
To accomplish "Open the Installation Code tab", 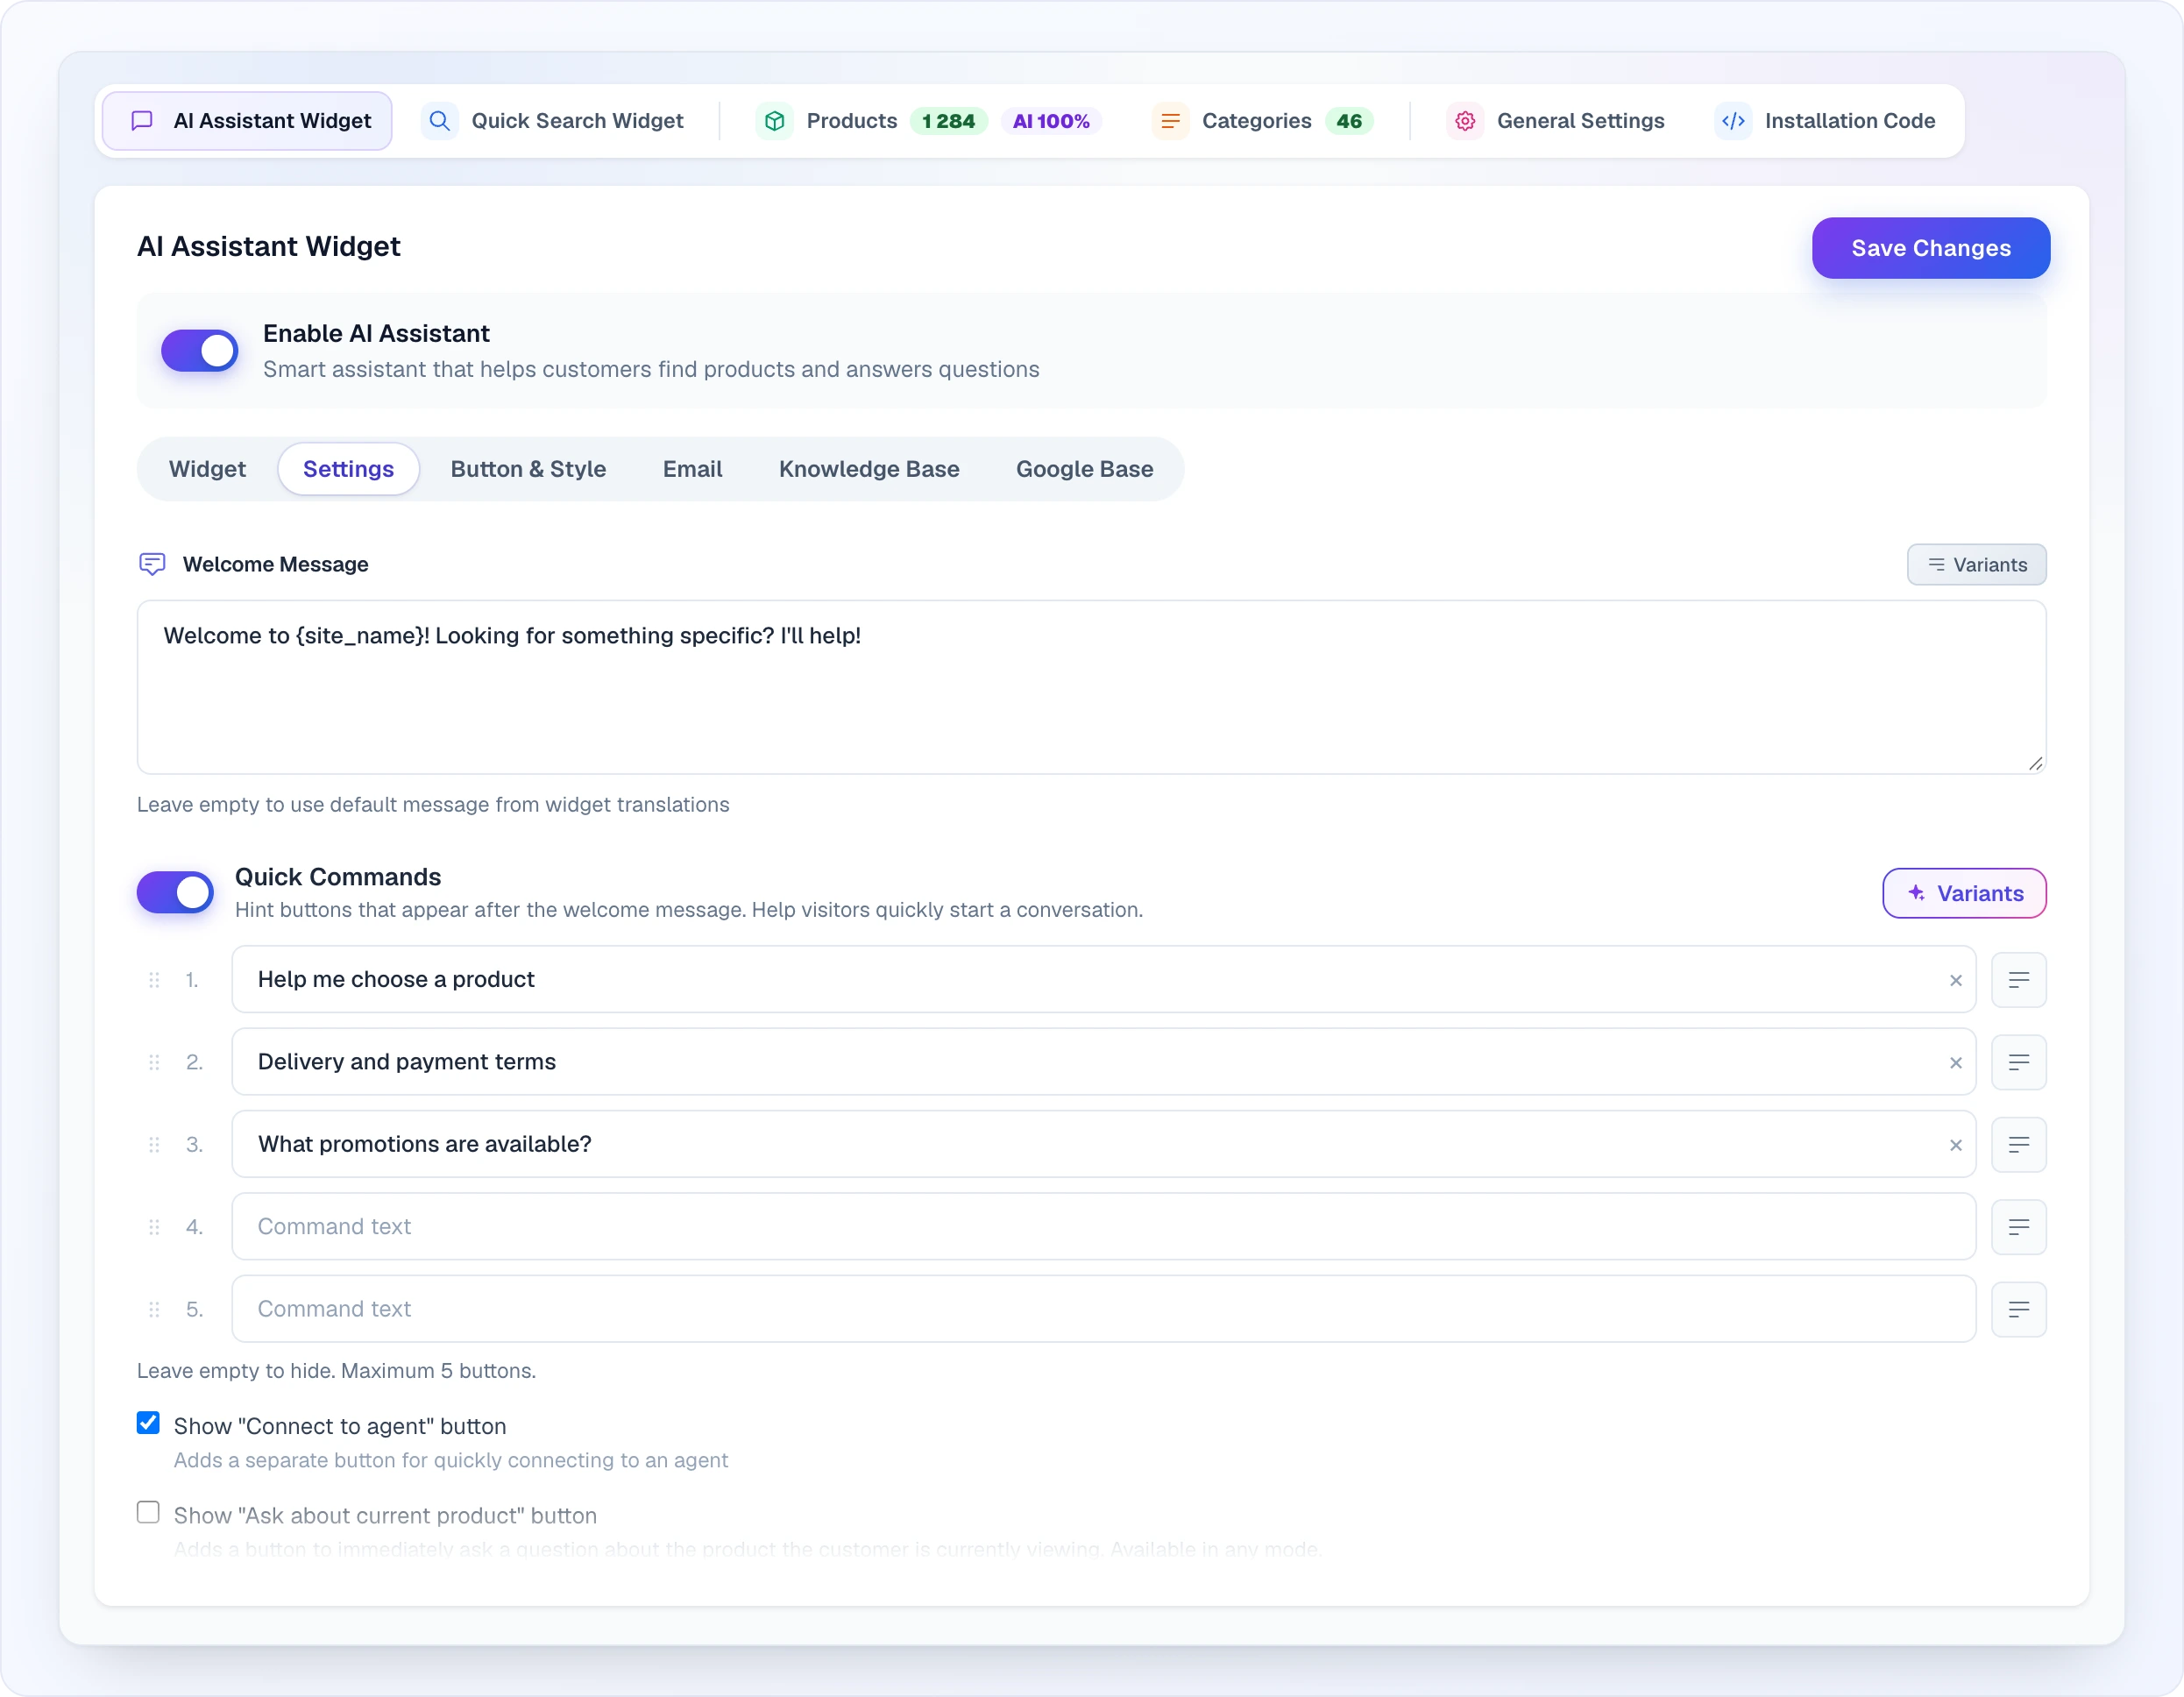I will 1825,121.
